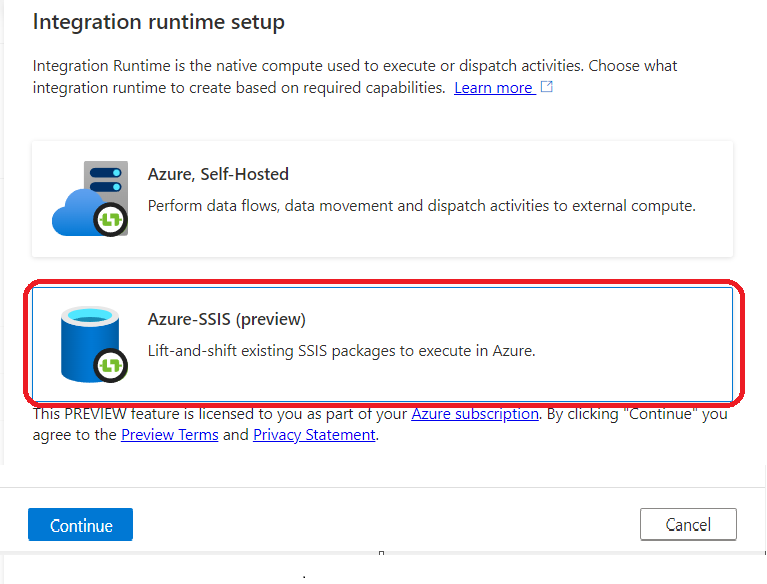Click the Lift-and-shift SSIS packages description

click(341, 351)
